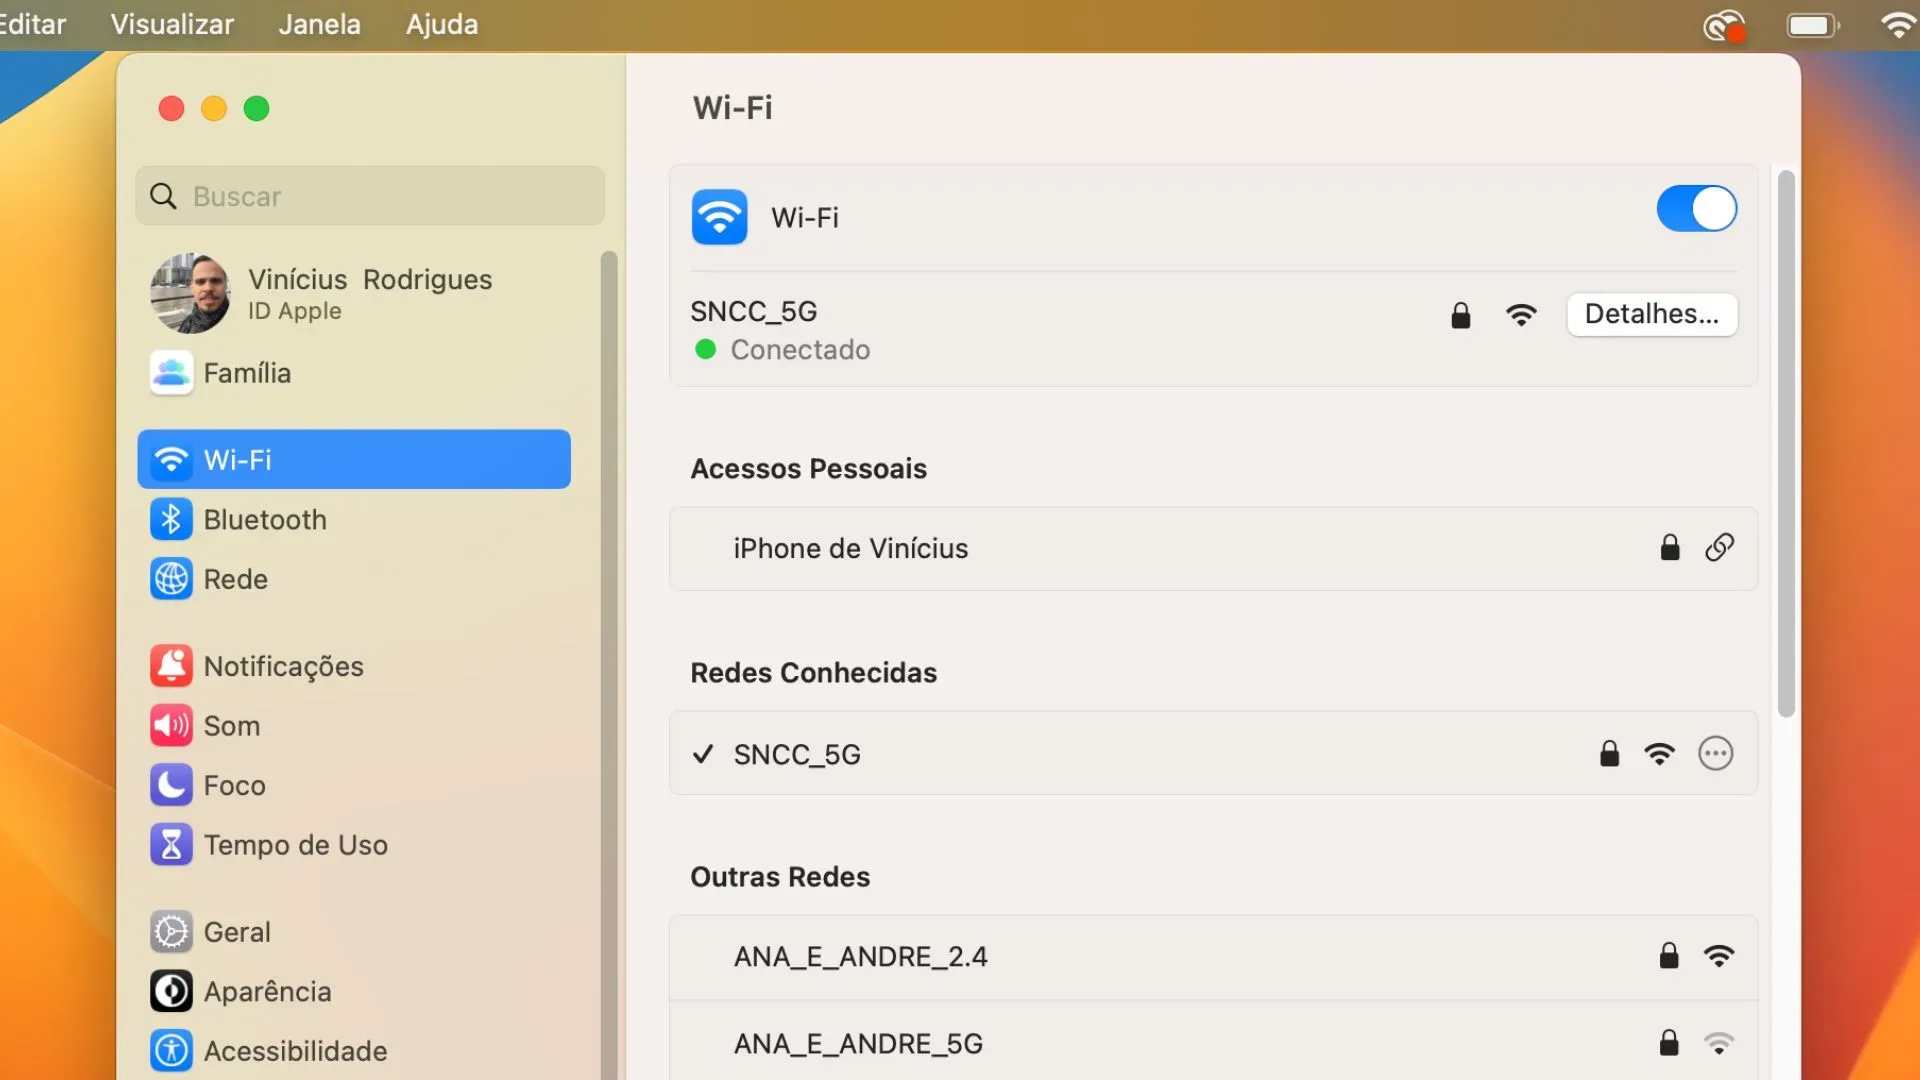1920x1080 pixels.
Task: Disable Wi-Fi using the toggle switch
Action: (x=1696, y=209)
